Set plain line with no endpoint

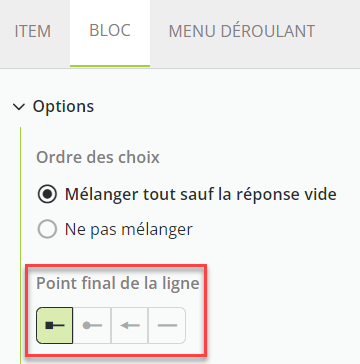(167, 325)
